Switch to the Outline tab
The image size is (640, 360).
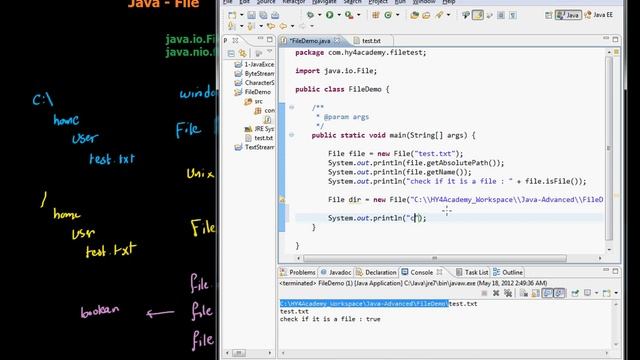point(508,272)
